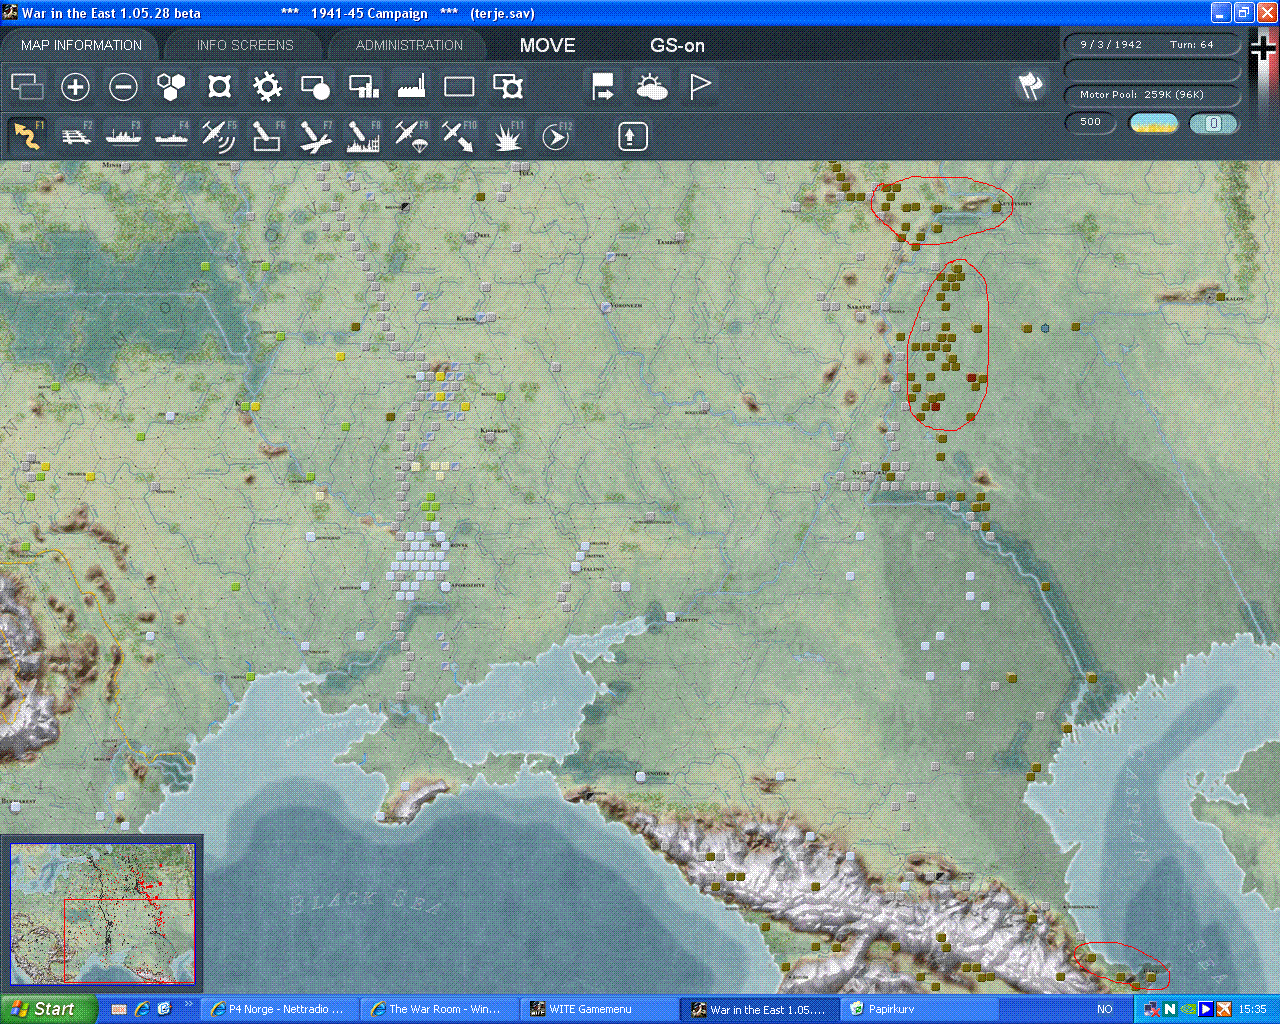
Task: Open the MAP INFORMATION tab
Action: pos(81,45)
